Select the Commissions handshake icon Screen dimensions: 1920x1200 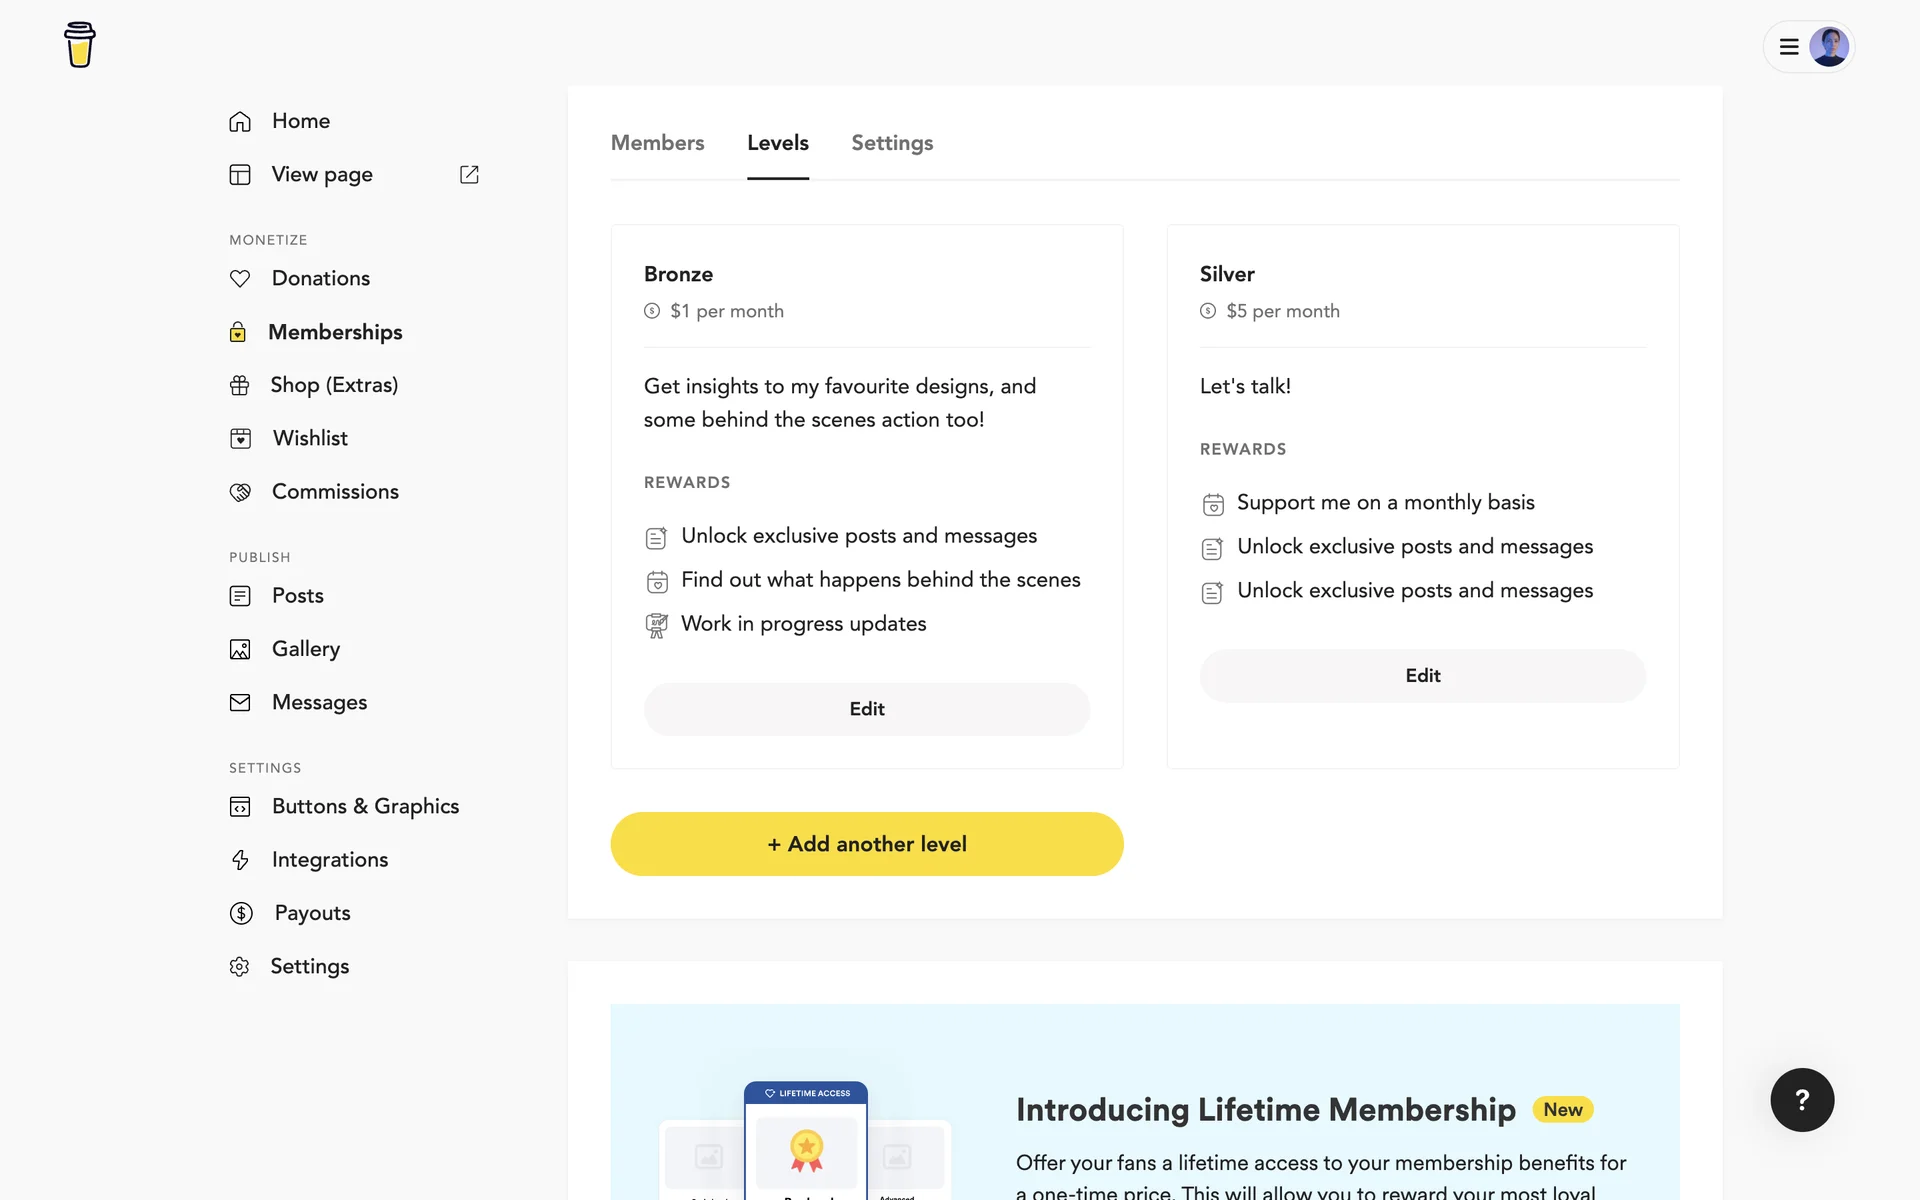[240, 492]
